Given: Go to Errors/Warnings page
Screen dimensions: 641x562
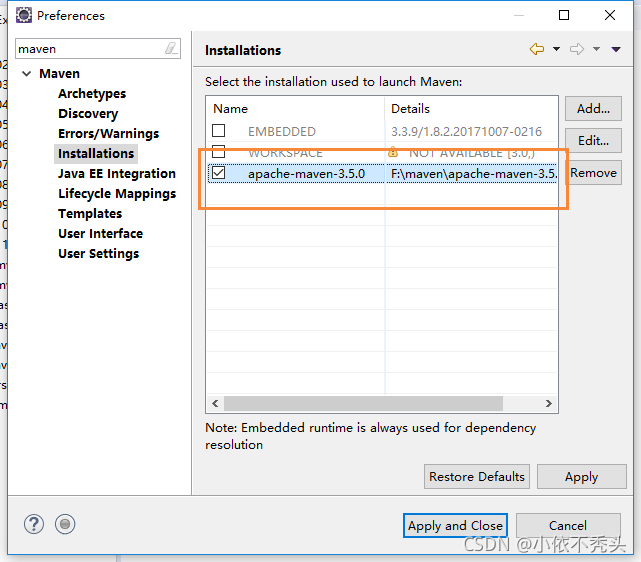Looking at the screenshot, I should 108,134.
